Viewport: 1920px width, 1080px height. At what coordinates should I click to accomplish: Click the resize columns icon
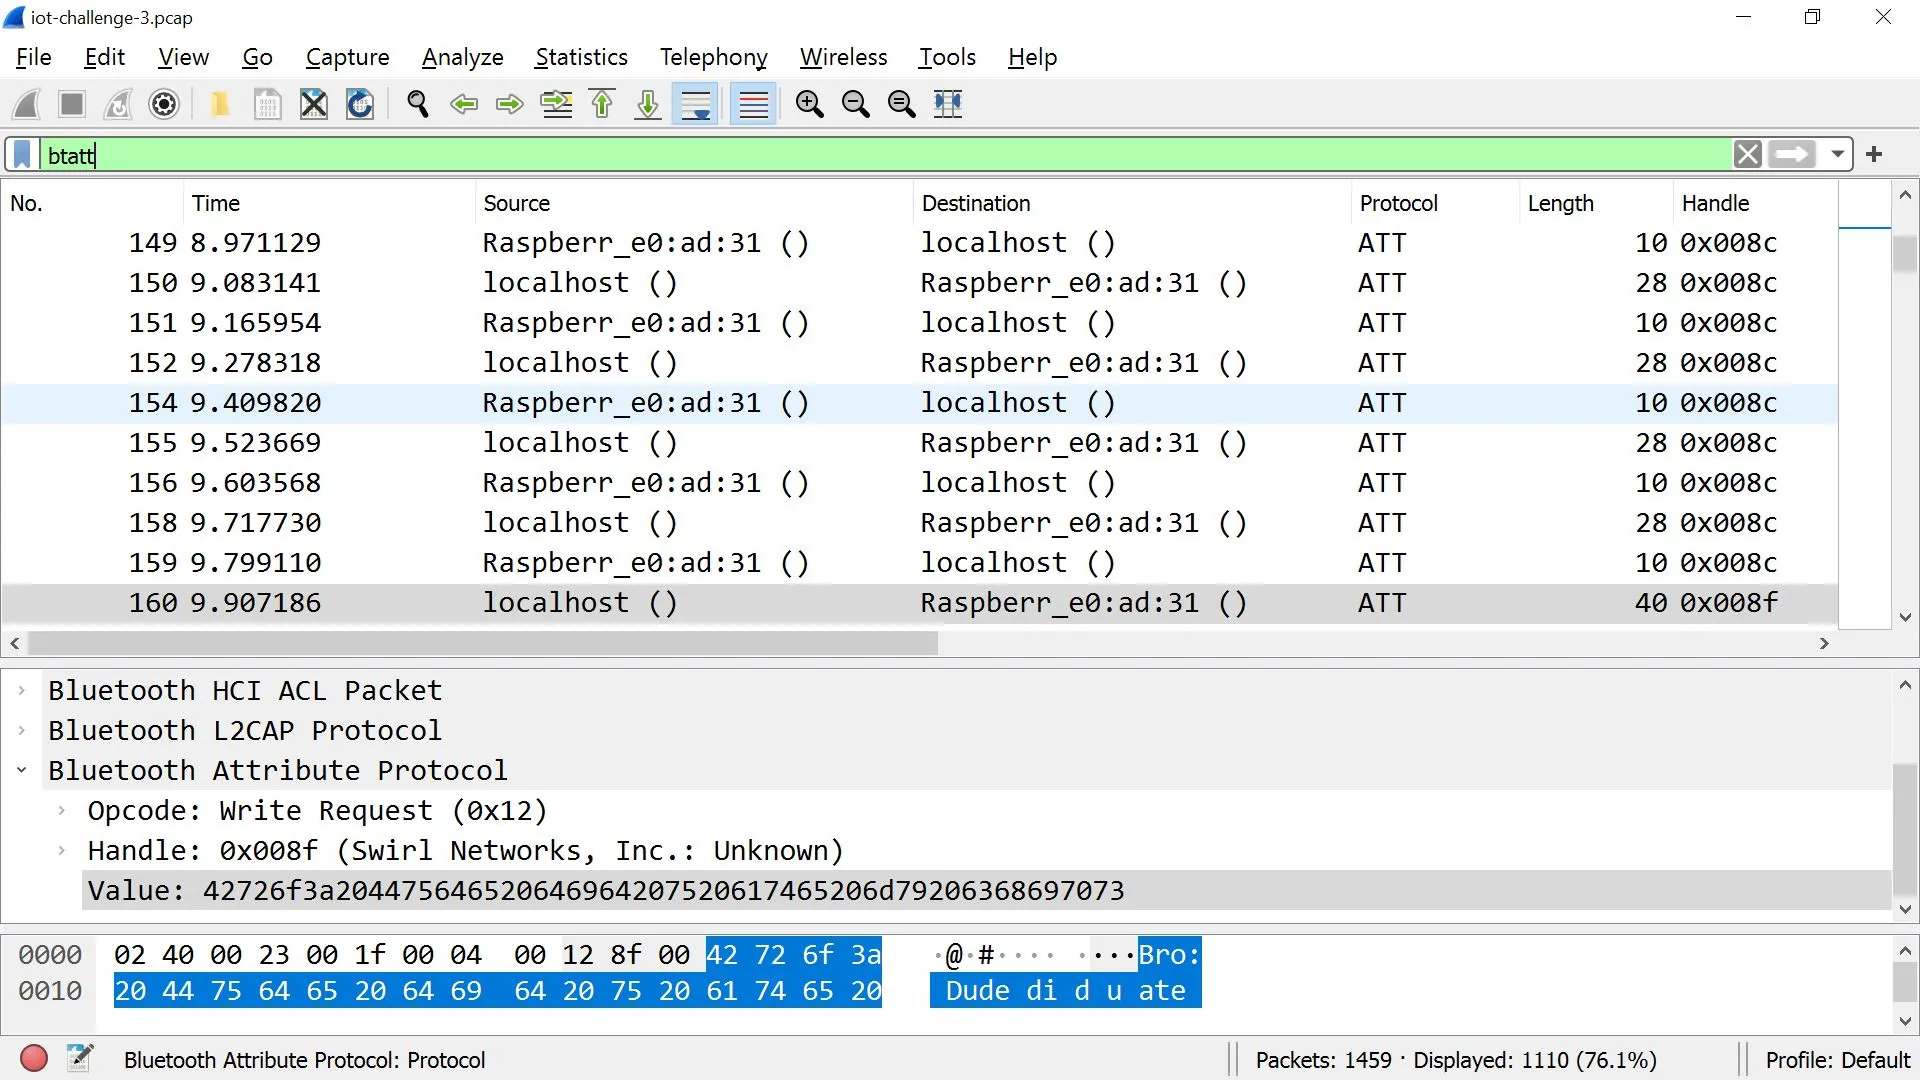pyautogui.click(x=947, y=104)
